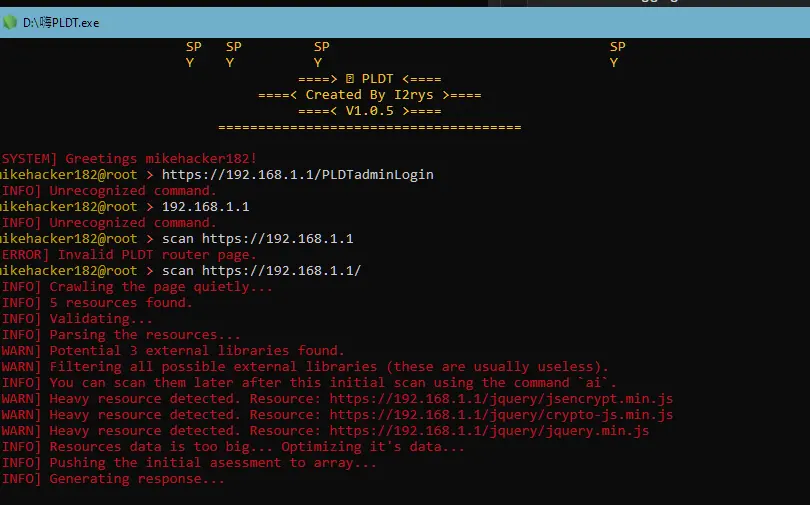Click the 'Created By I2rys' banner line

[x=370, y=95]
